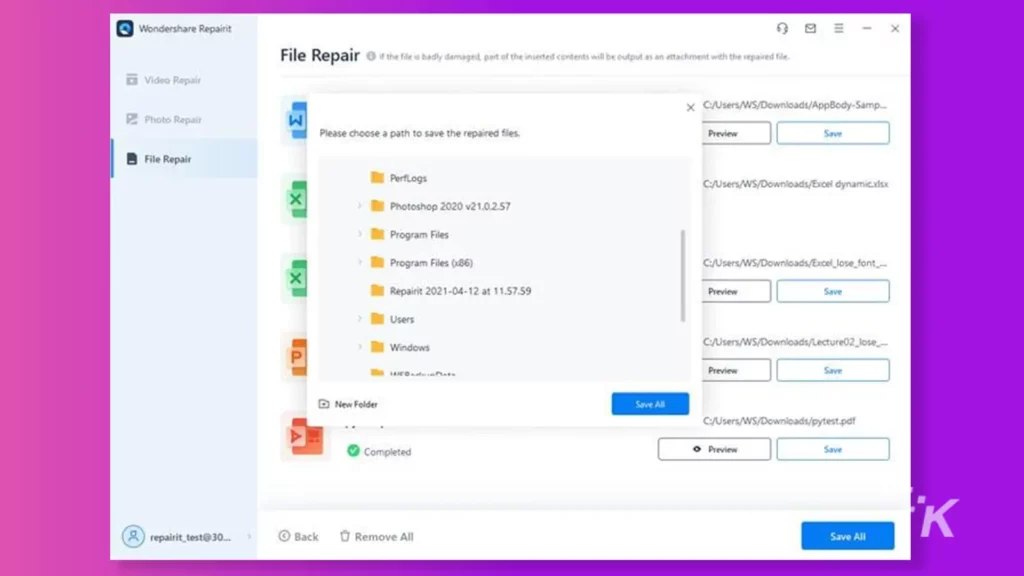Save the Lecture02_lose file

(833, 370)
